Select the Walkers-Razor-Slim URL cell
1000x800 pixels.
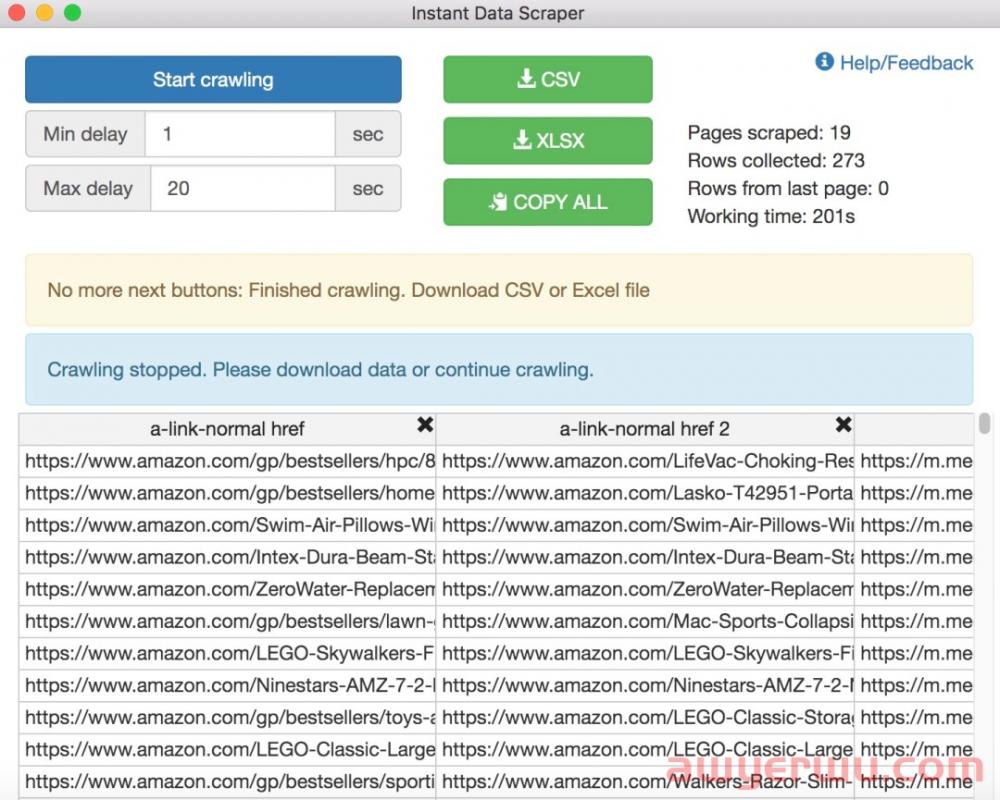[645, 781]
